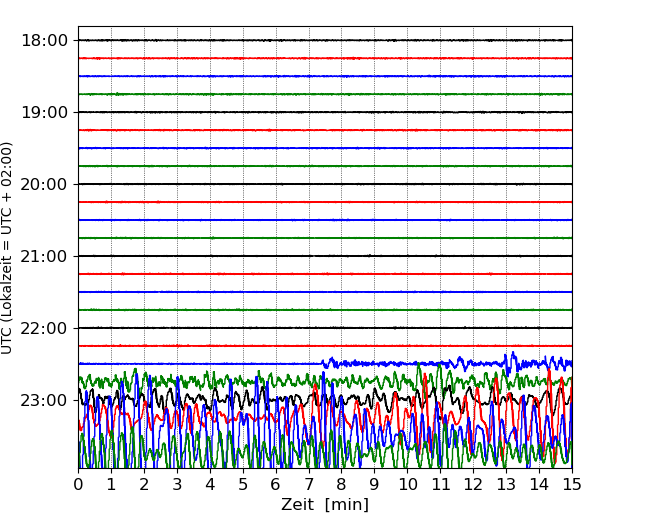Click the x-axis tick label 9

click(x=375, y=484)
